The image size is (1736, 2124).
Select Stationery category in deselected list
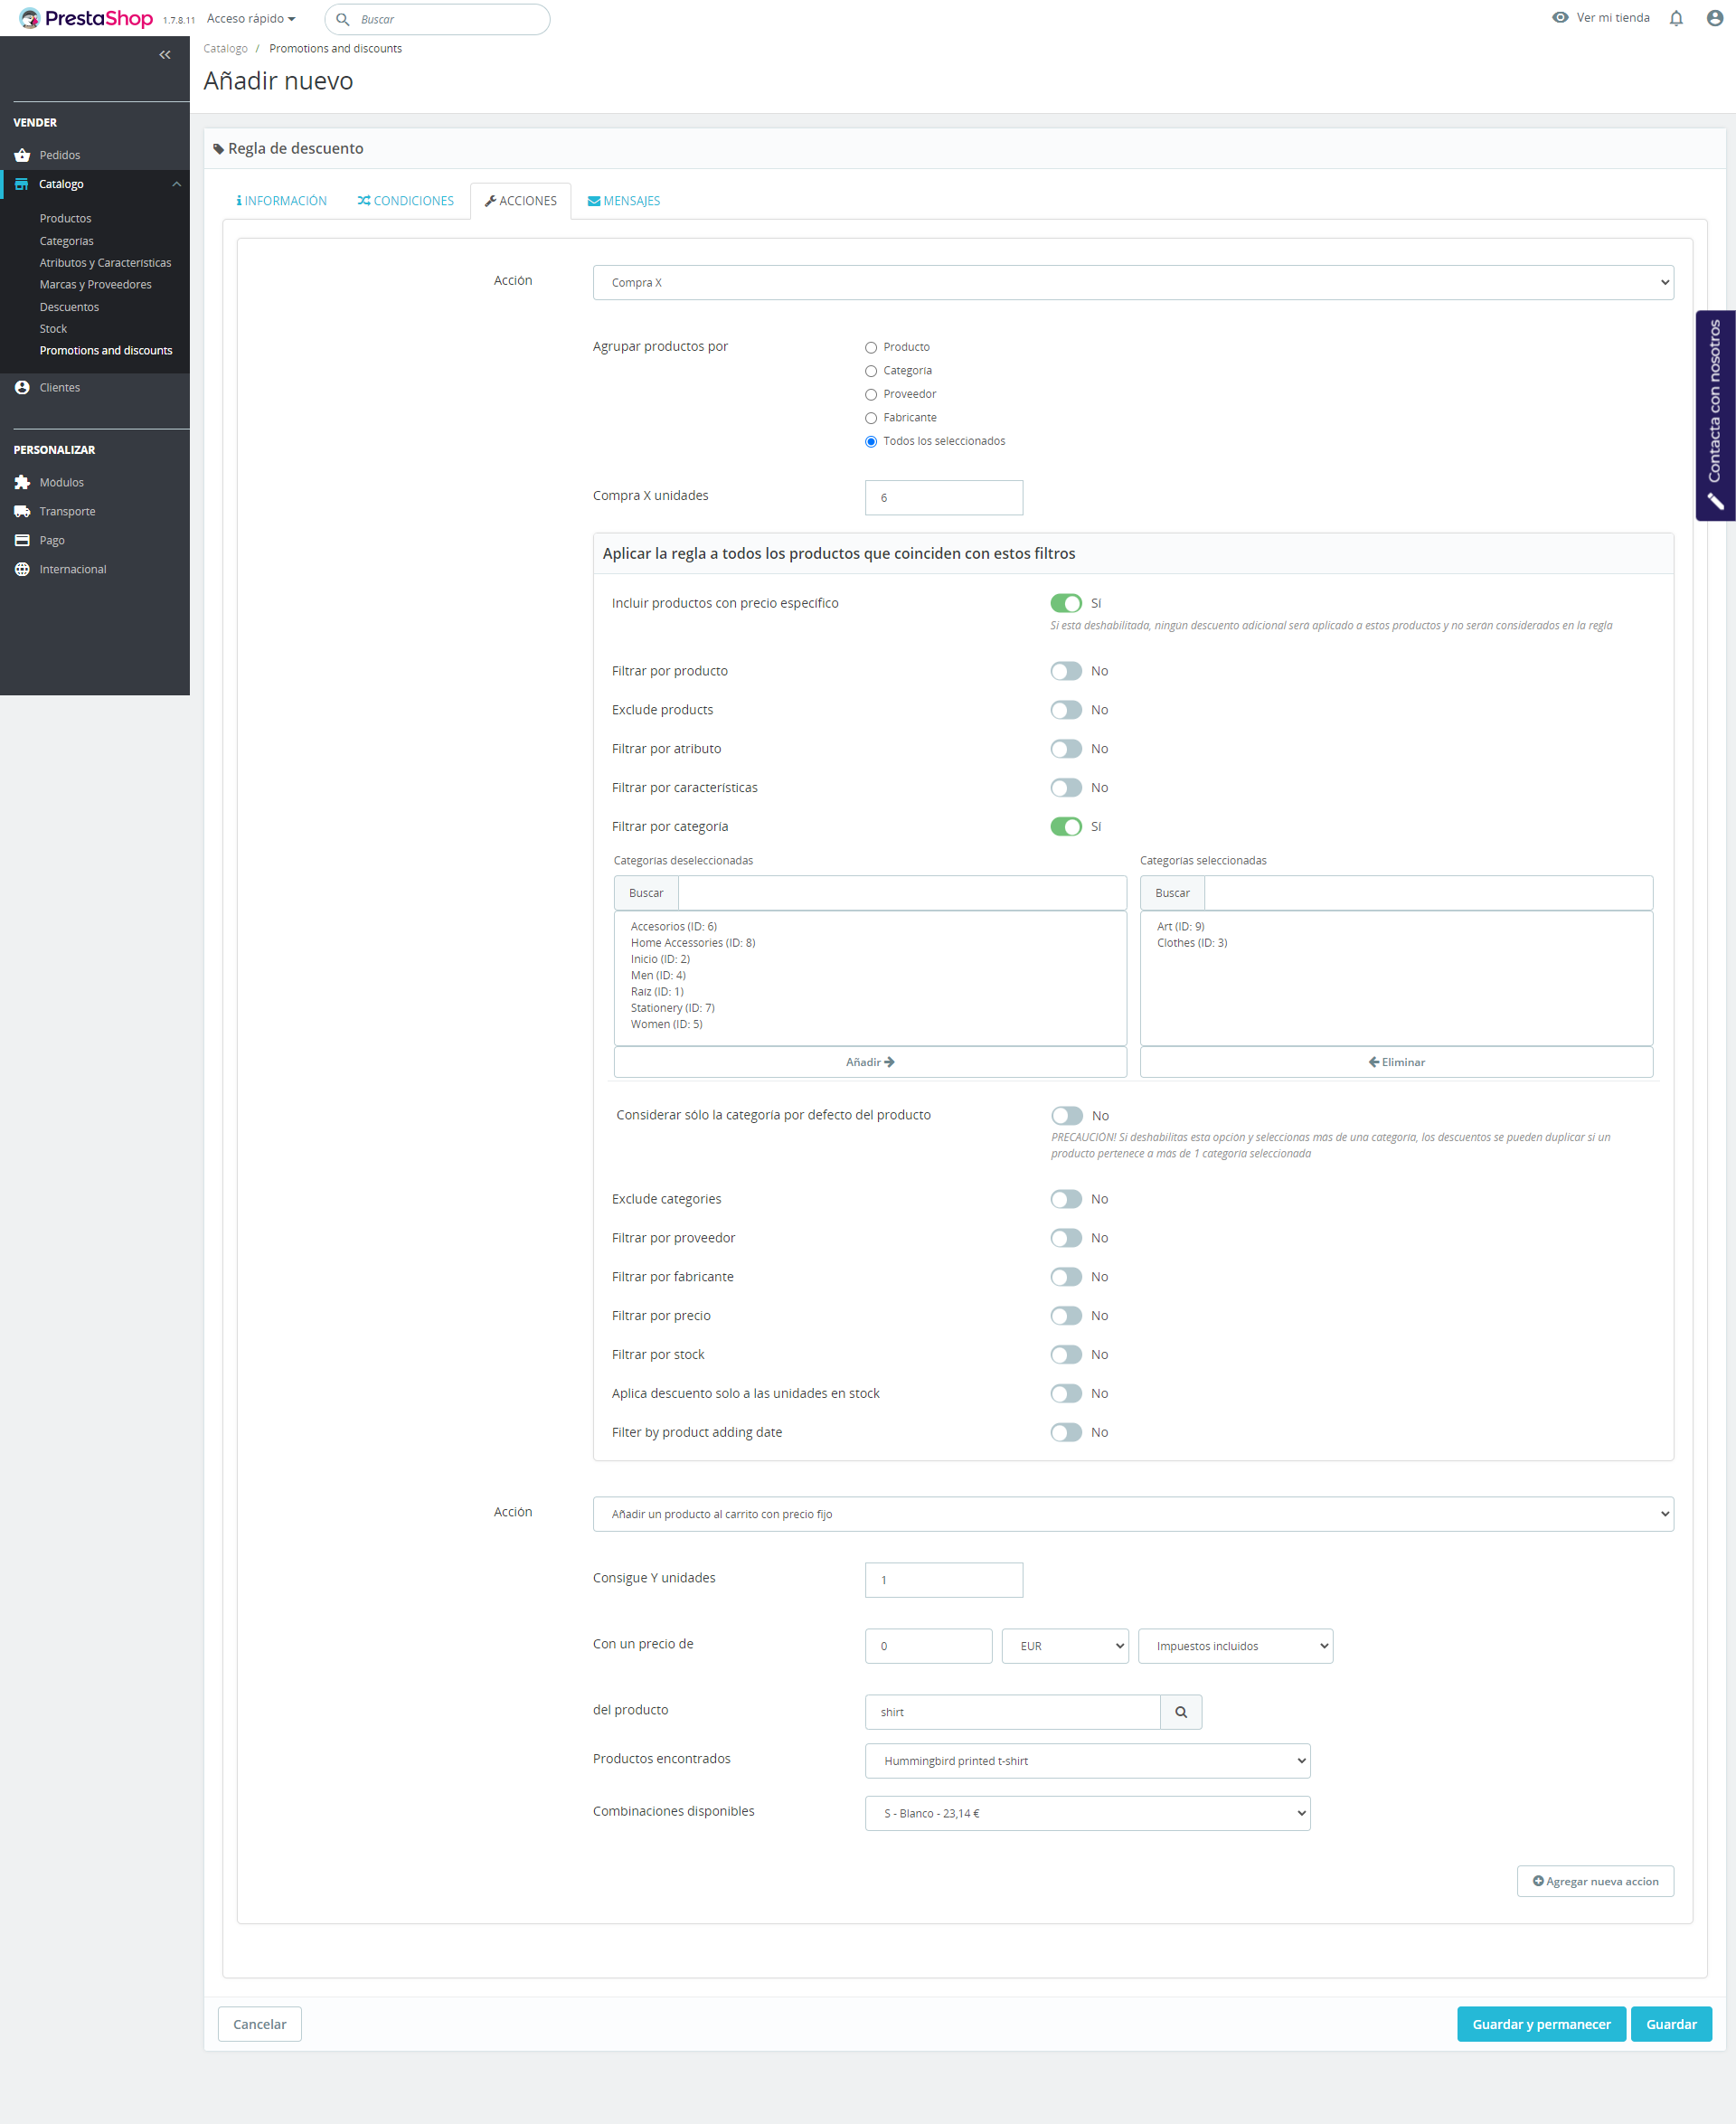(672, 1008)
